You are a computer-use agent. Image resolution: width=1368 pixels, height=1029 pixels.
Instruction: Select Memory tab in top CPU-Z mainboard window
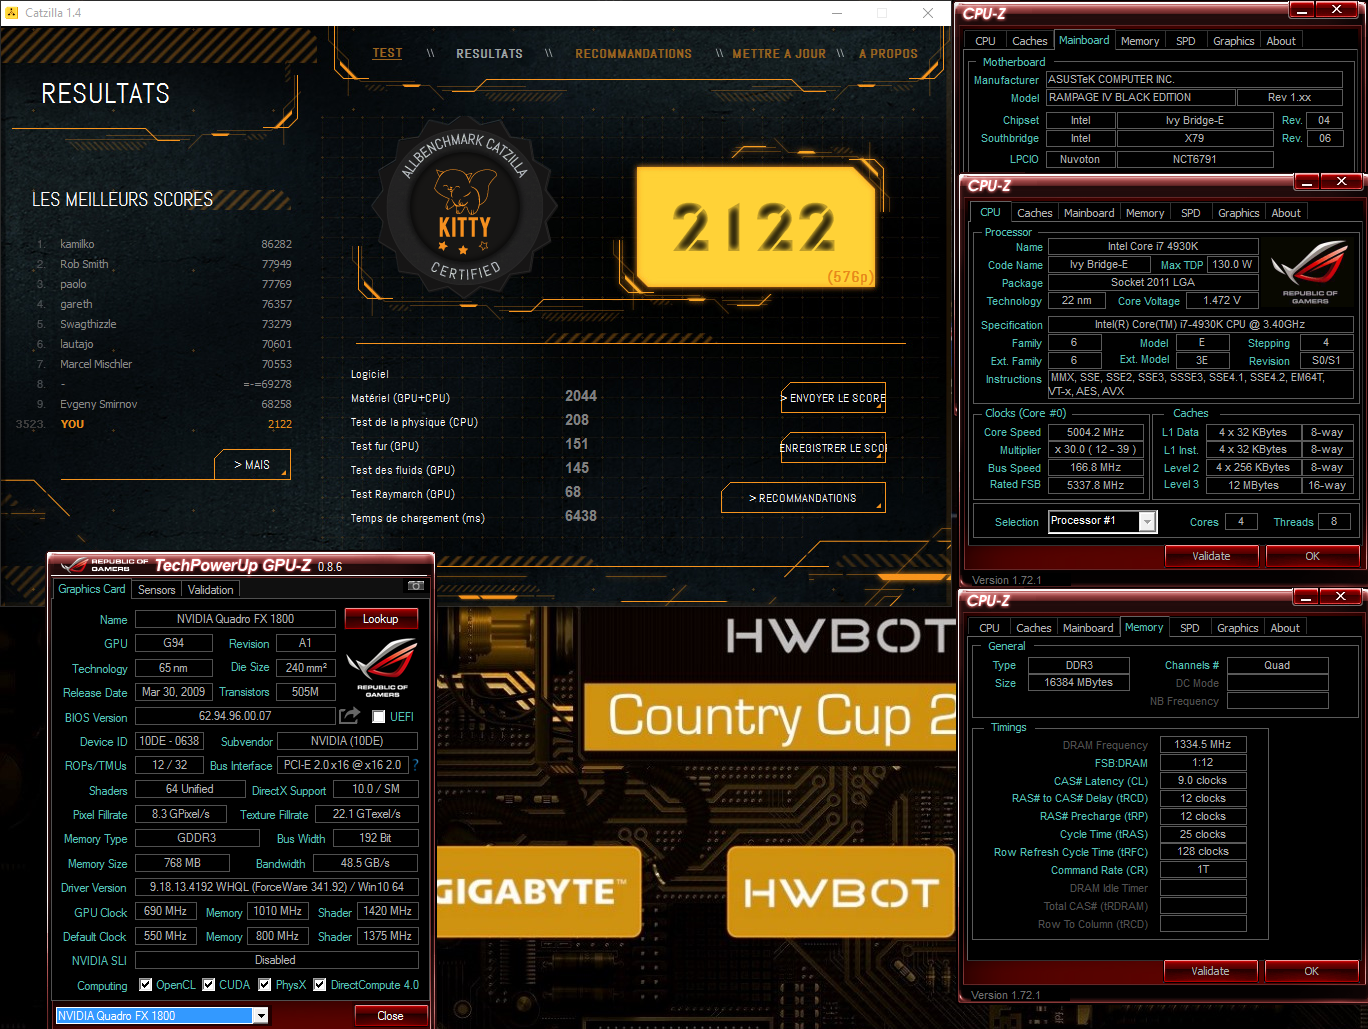(x=1140, y=41)
